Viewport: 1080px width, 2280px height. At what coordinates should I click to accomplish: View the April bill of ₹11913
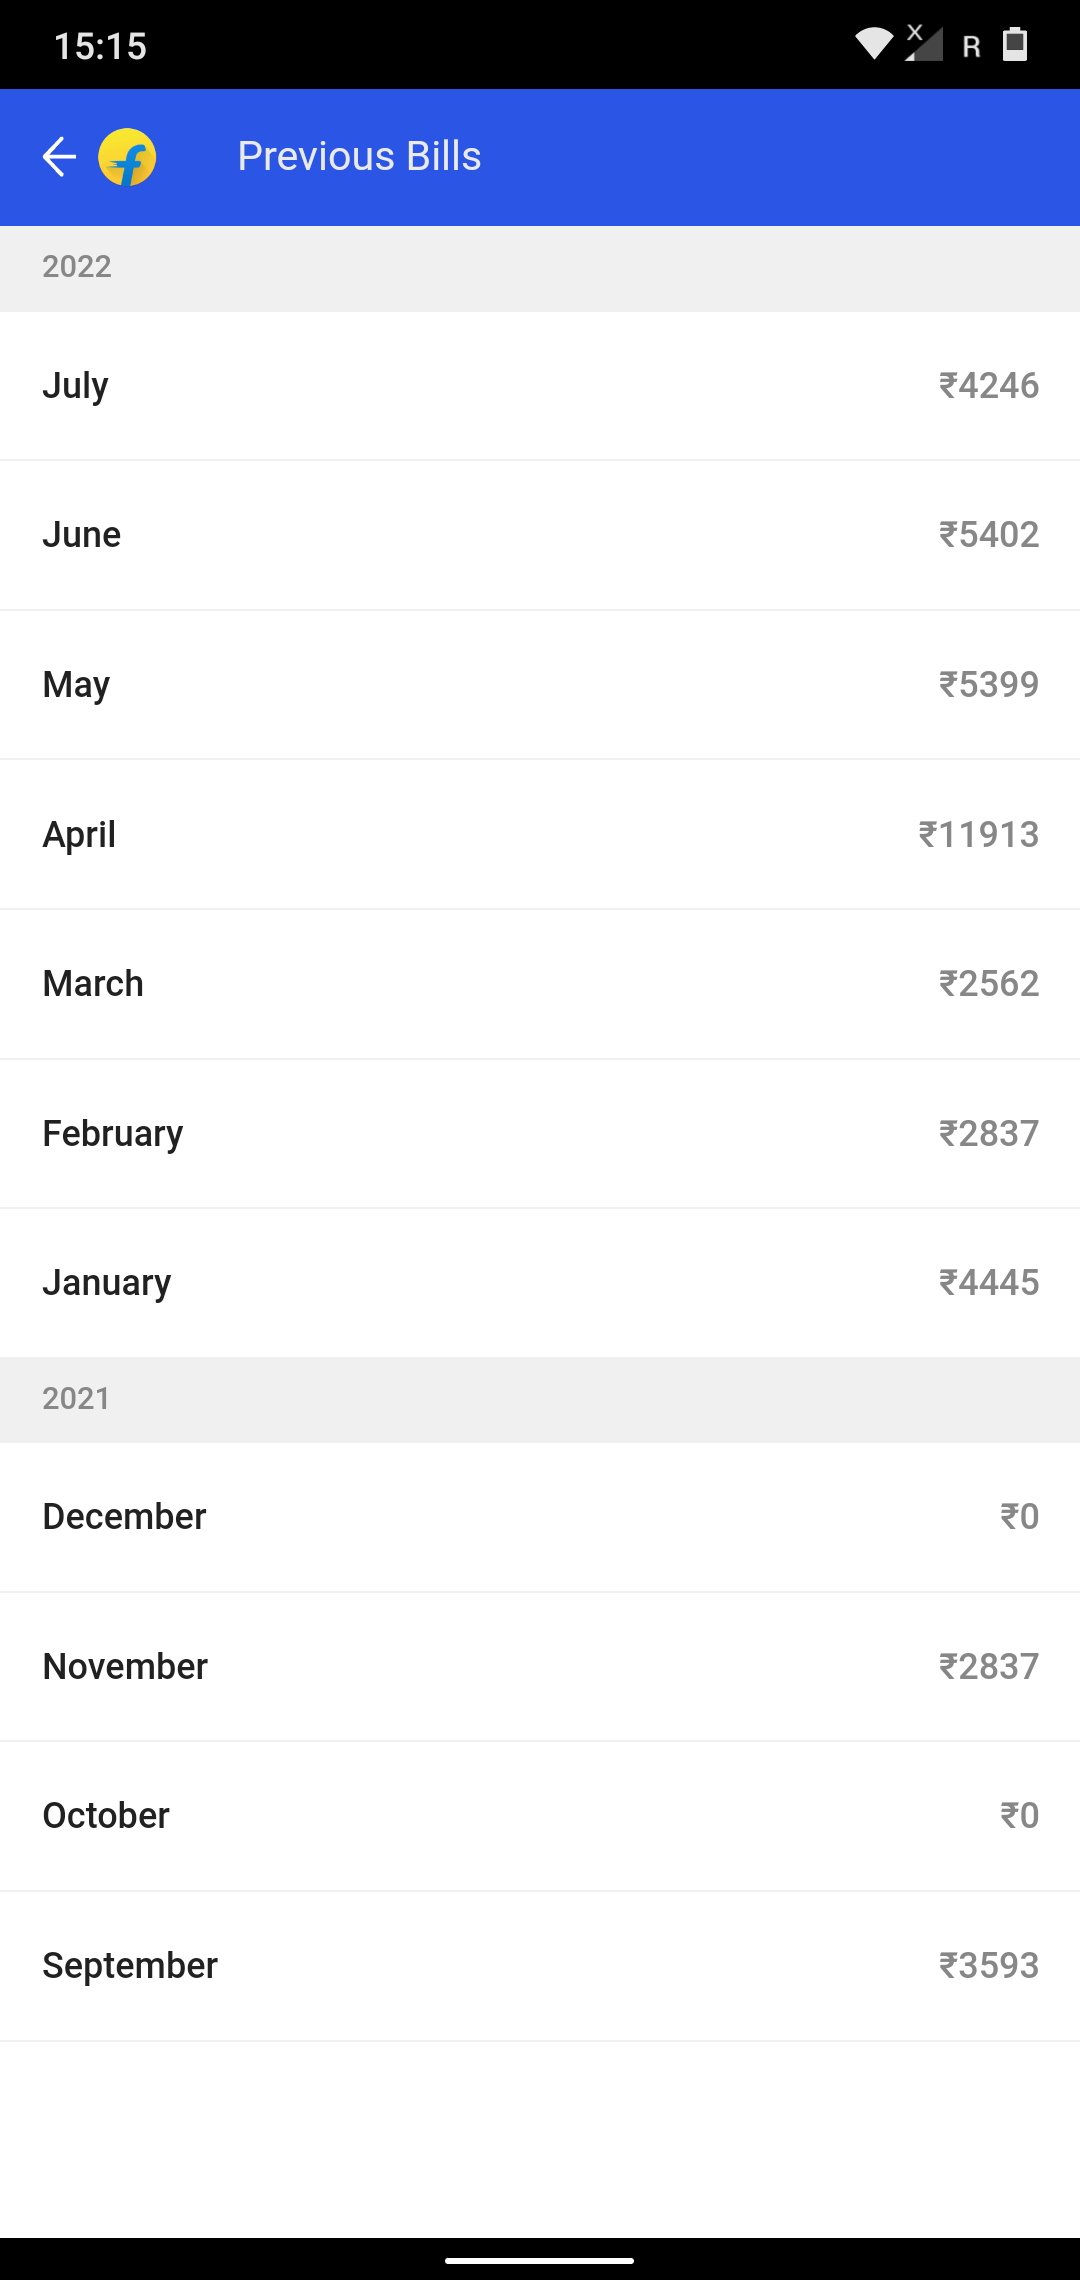pyautogui.click(x=540, y=834)
